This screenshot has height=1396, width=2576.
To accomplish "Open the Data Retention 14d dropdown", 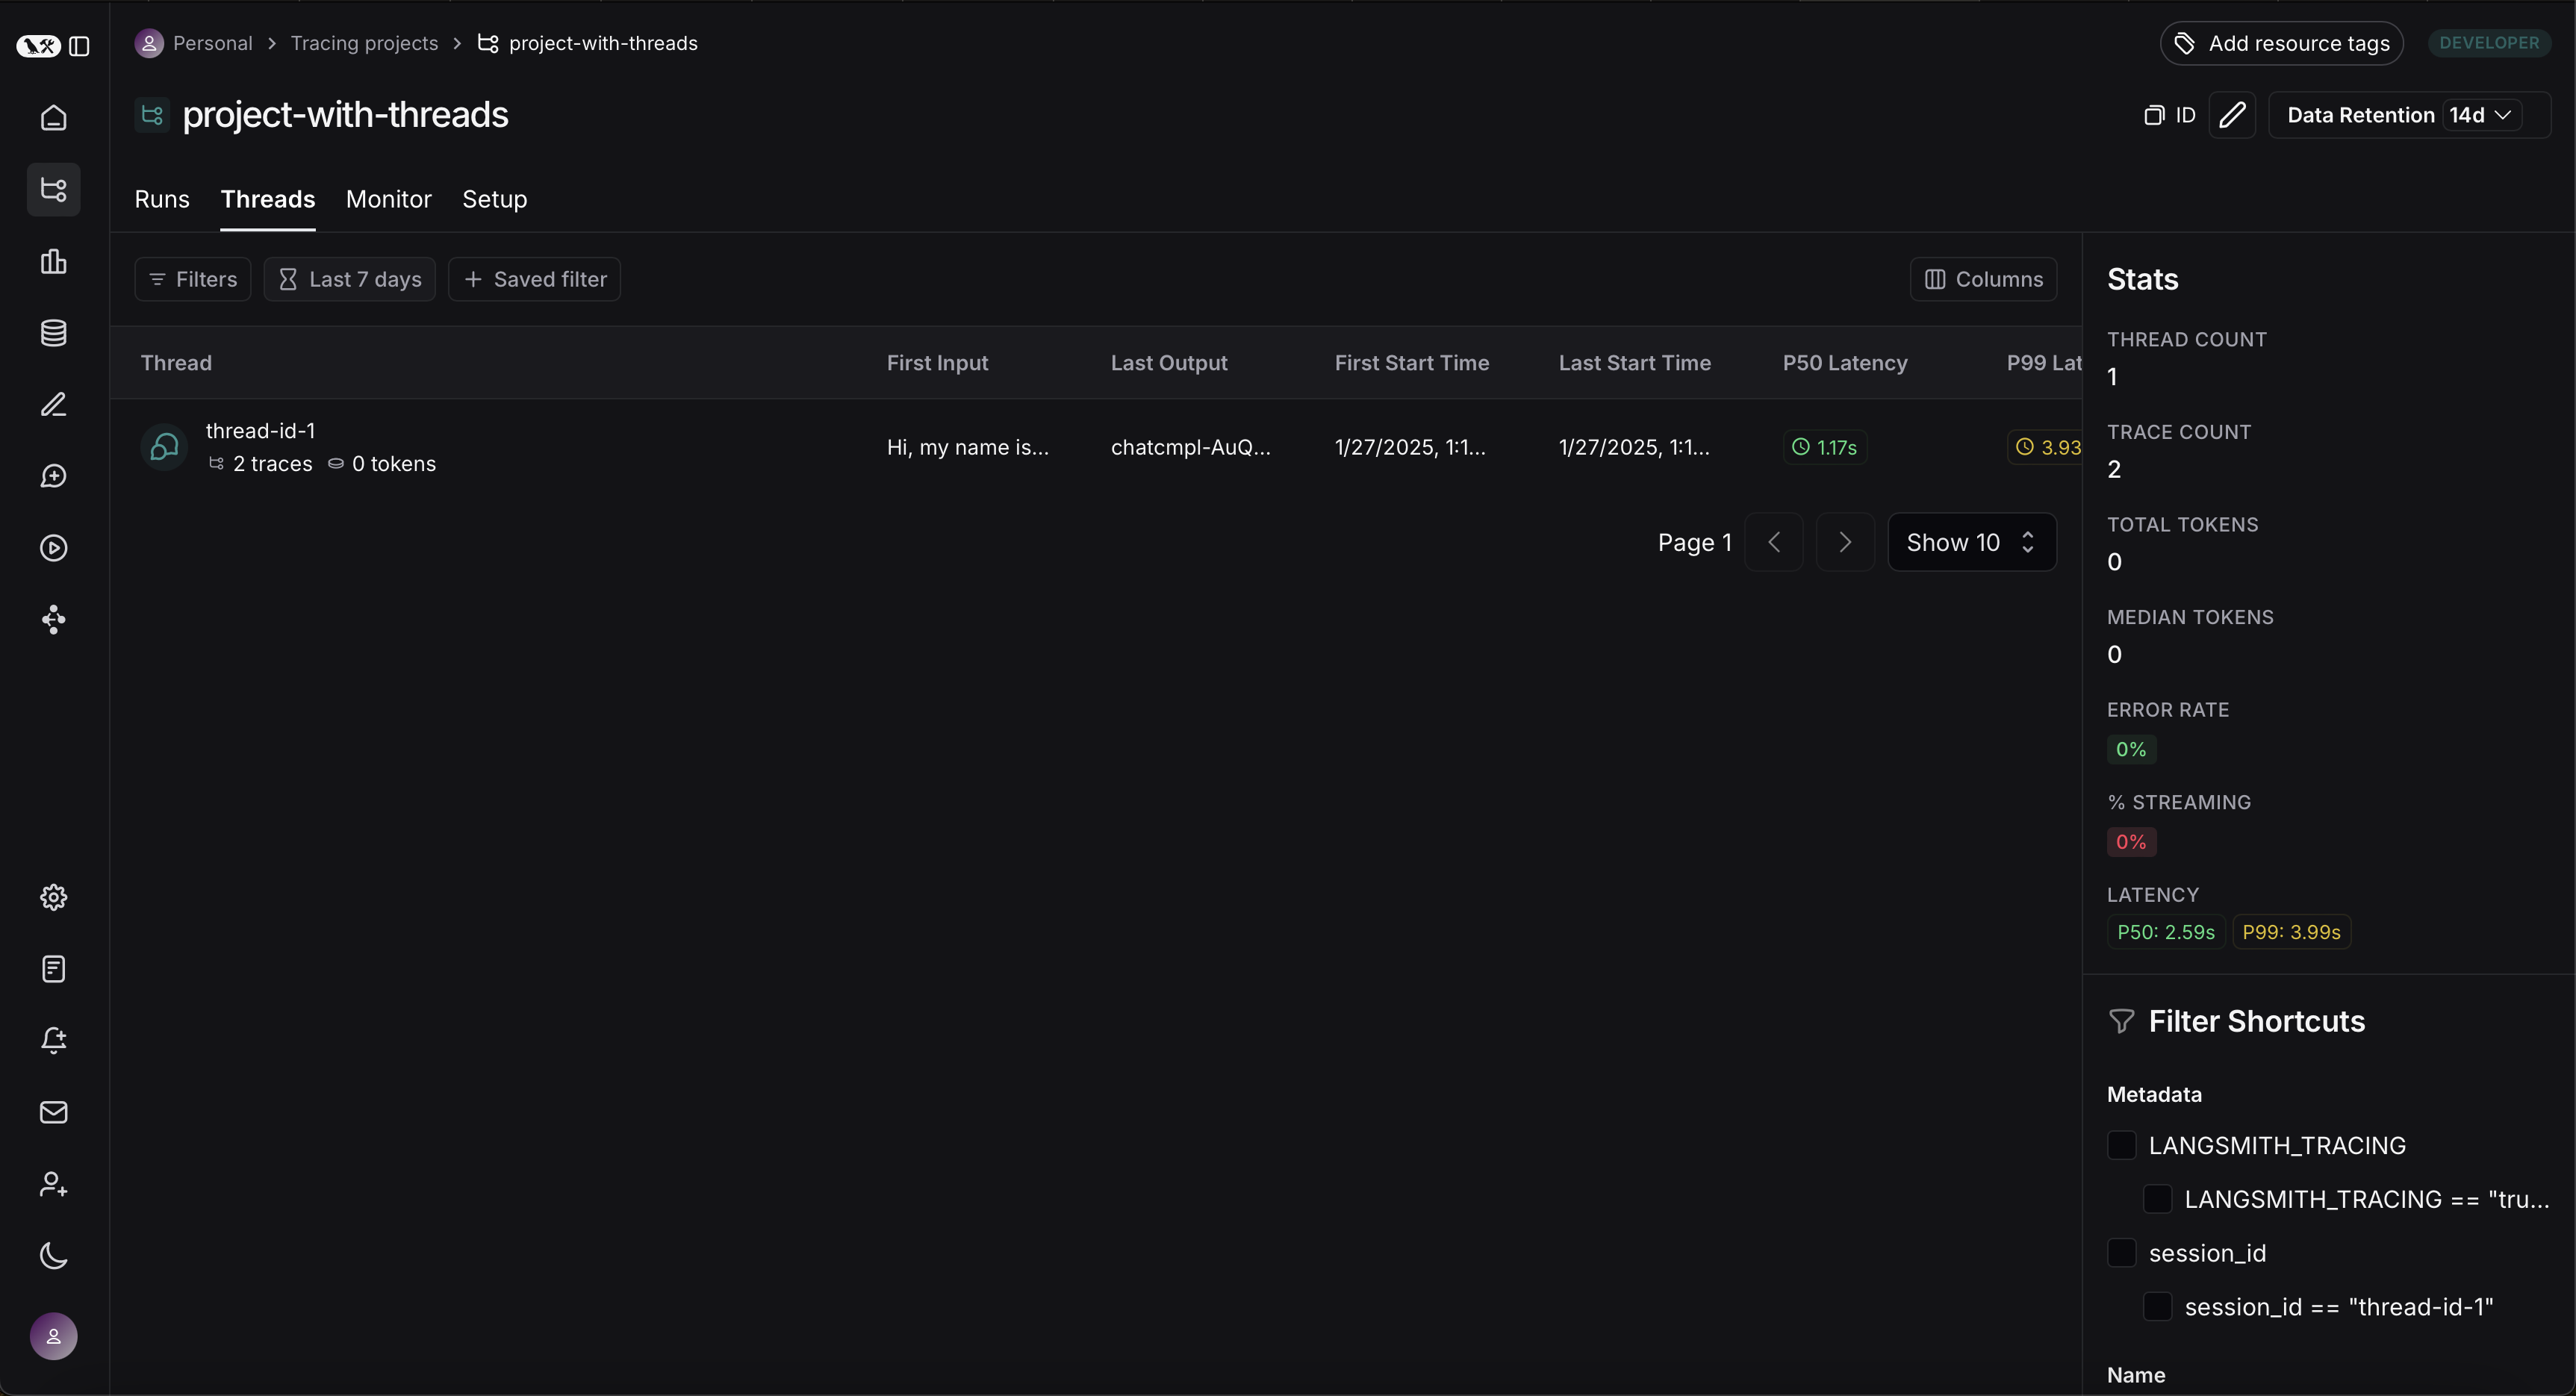I will point(2480,115).
